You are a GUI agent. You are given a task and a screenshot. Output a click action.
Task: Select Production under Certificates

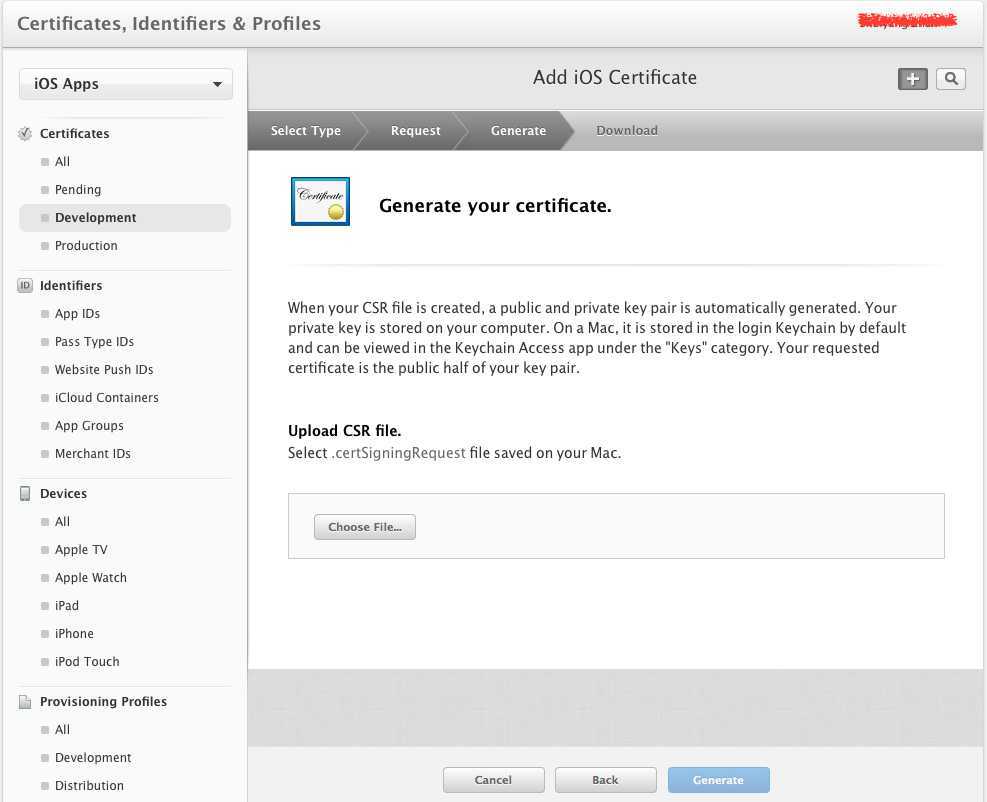86,246
